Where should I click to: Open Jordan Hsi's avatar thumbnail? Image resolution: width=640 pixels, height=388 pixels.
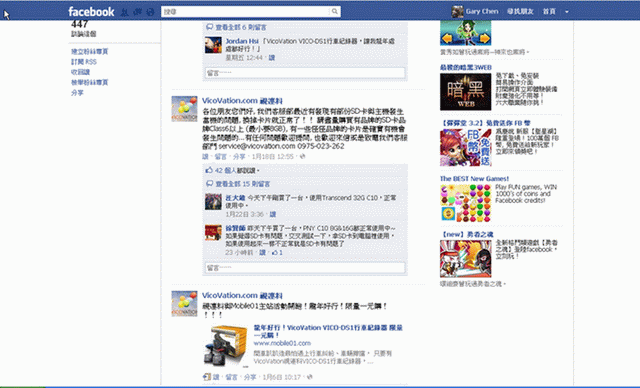[213, 45]
